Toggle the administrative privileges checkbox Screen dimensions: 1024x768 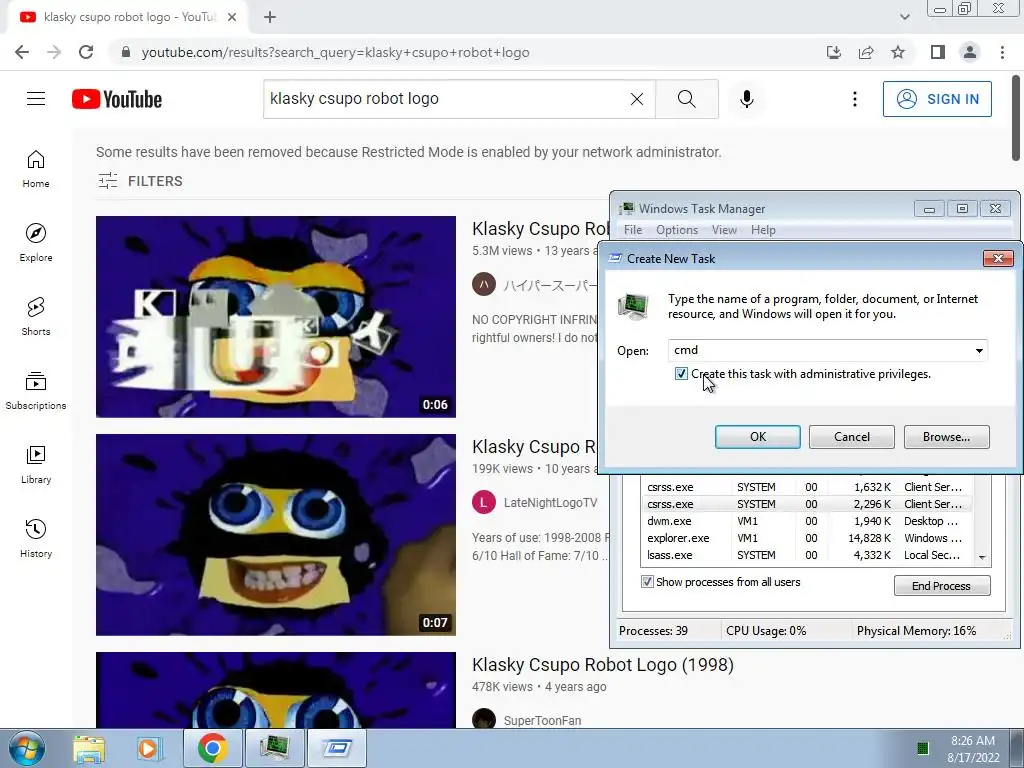681,374
